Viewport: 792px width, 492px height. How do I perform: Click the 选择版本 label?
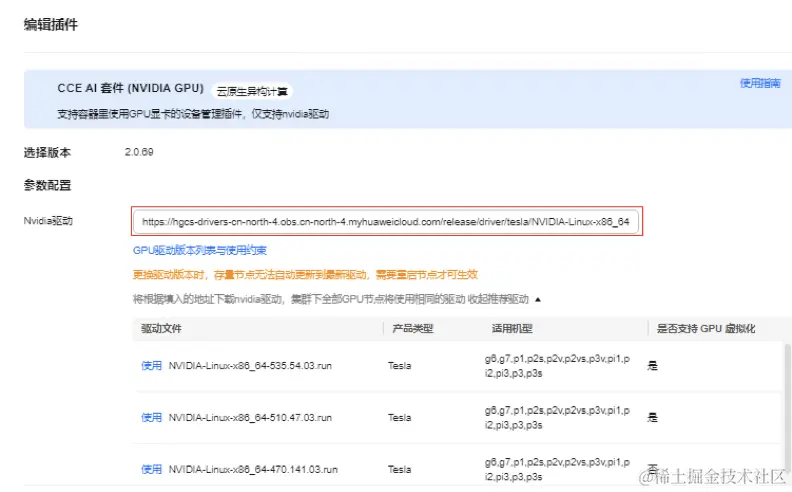point(47,152)
